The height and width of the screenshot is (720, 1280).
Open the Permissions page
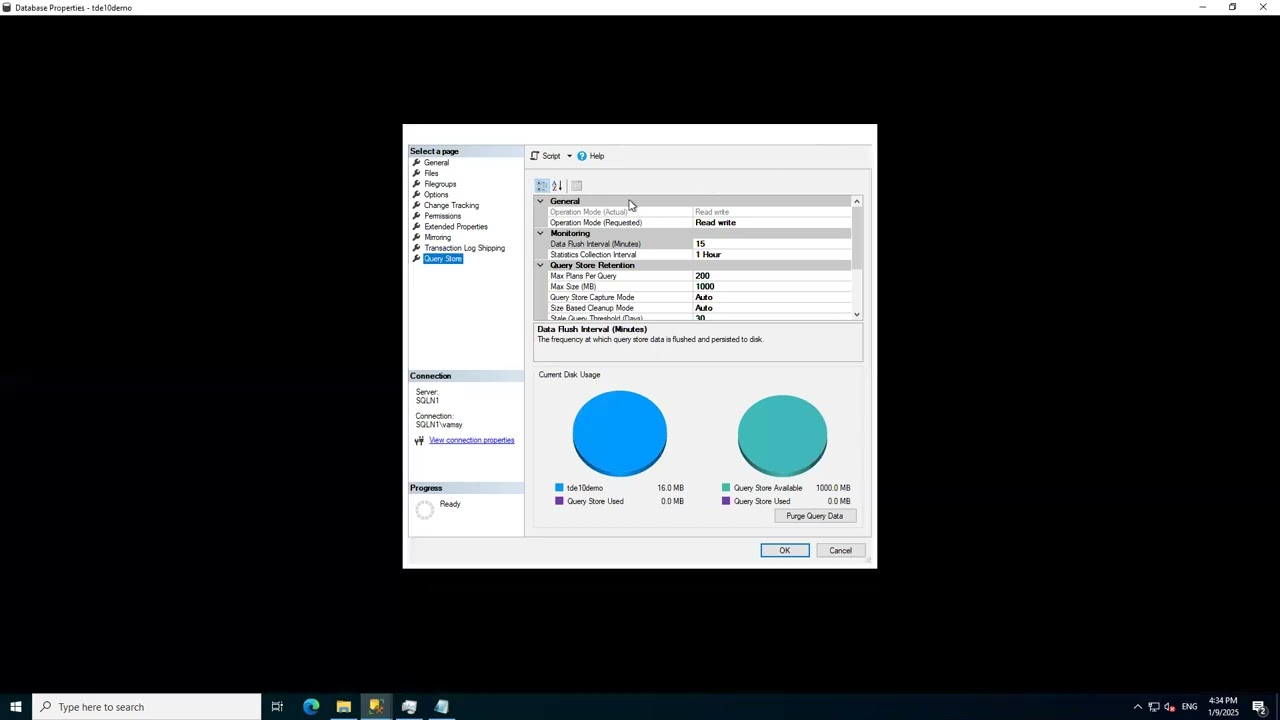442,216
